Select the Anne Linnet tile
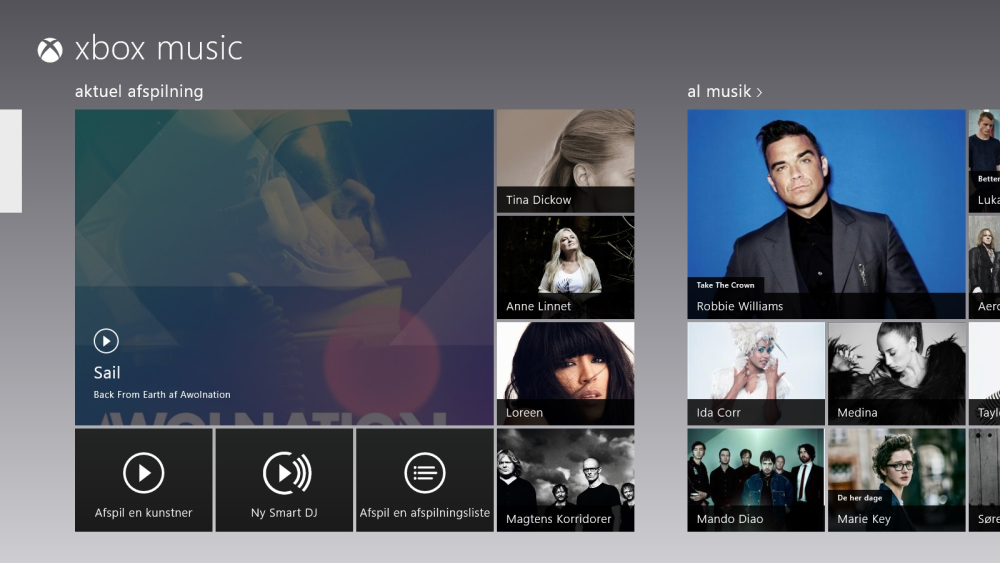The height and width of the screenshot is (563, 1000). click(x=566, y=267)
